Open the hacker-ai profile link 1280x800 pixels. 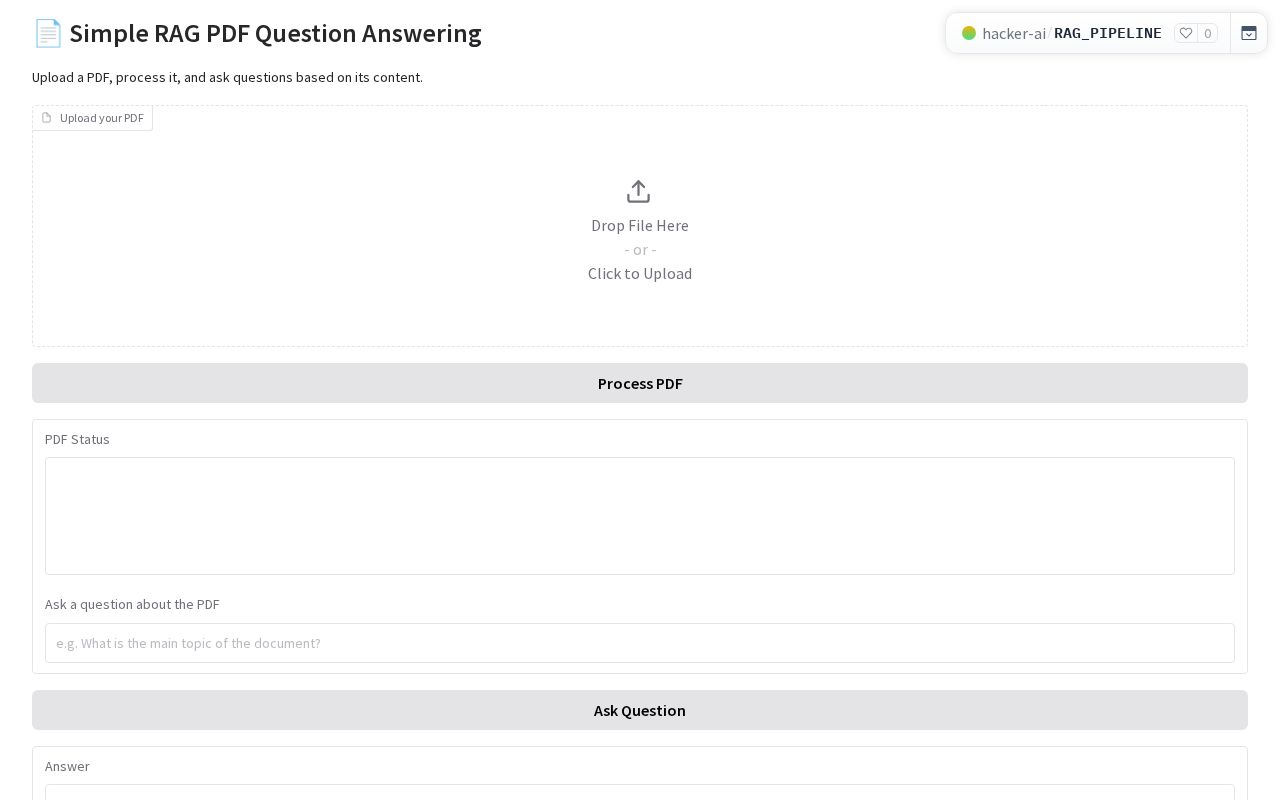click(1014, 33)
